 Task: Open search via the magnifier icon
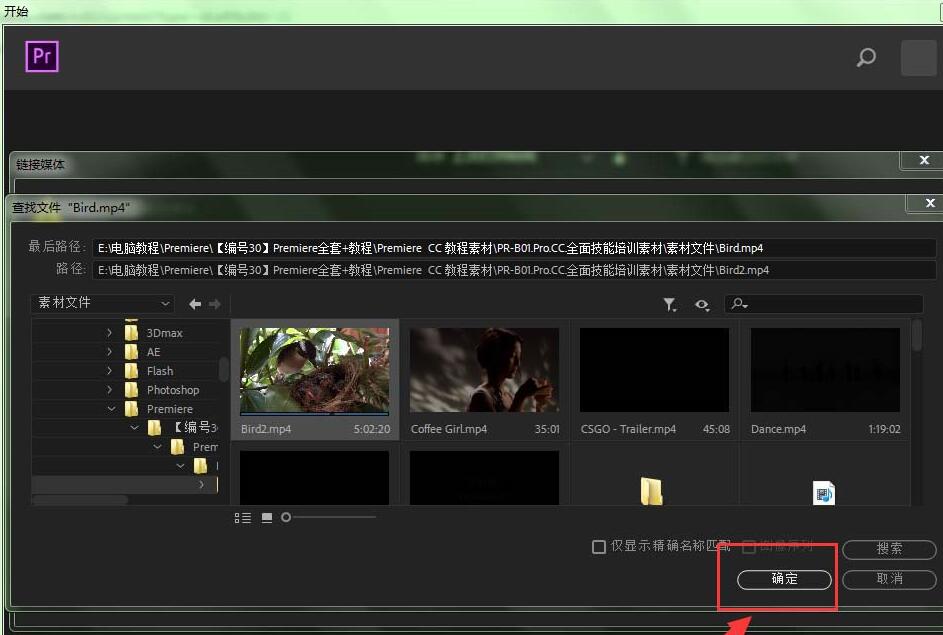866,58
